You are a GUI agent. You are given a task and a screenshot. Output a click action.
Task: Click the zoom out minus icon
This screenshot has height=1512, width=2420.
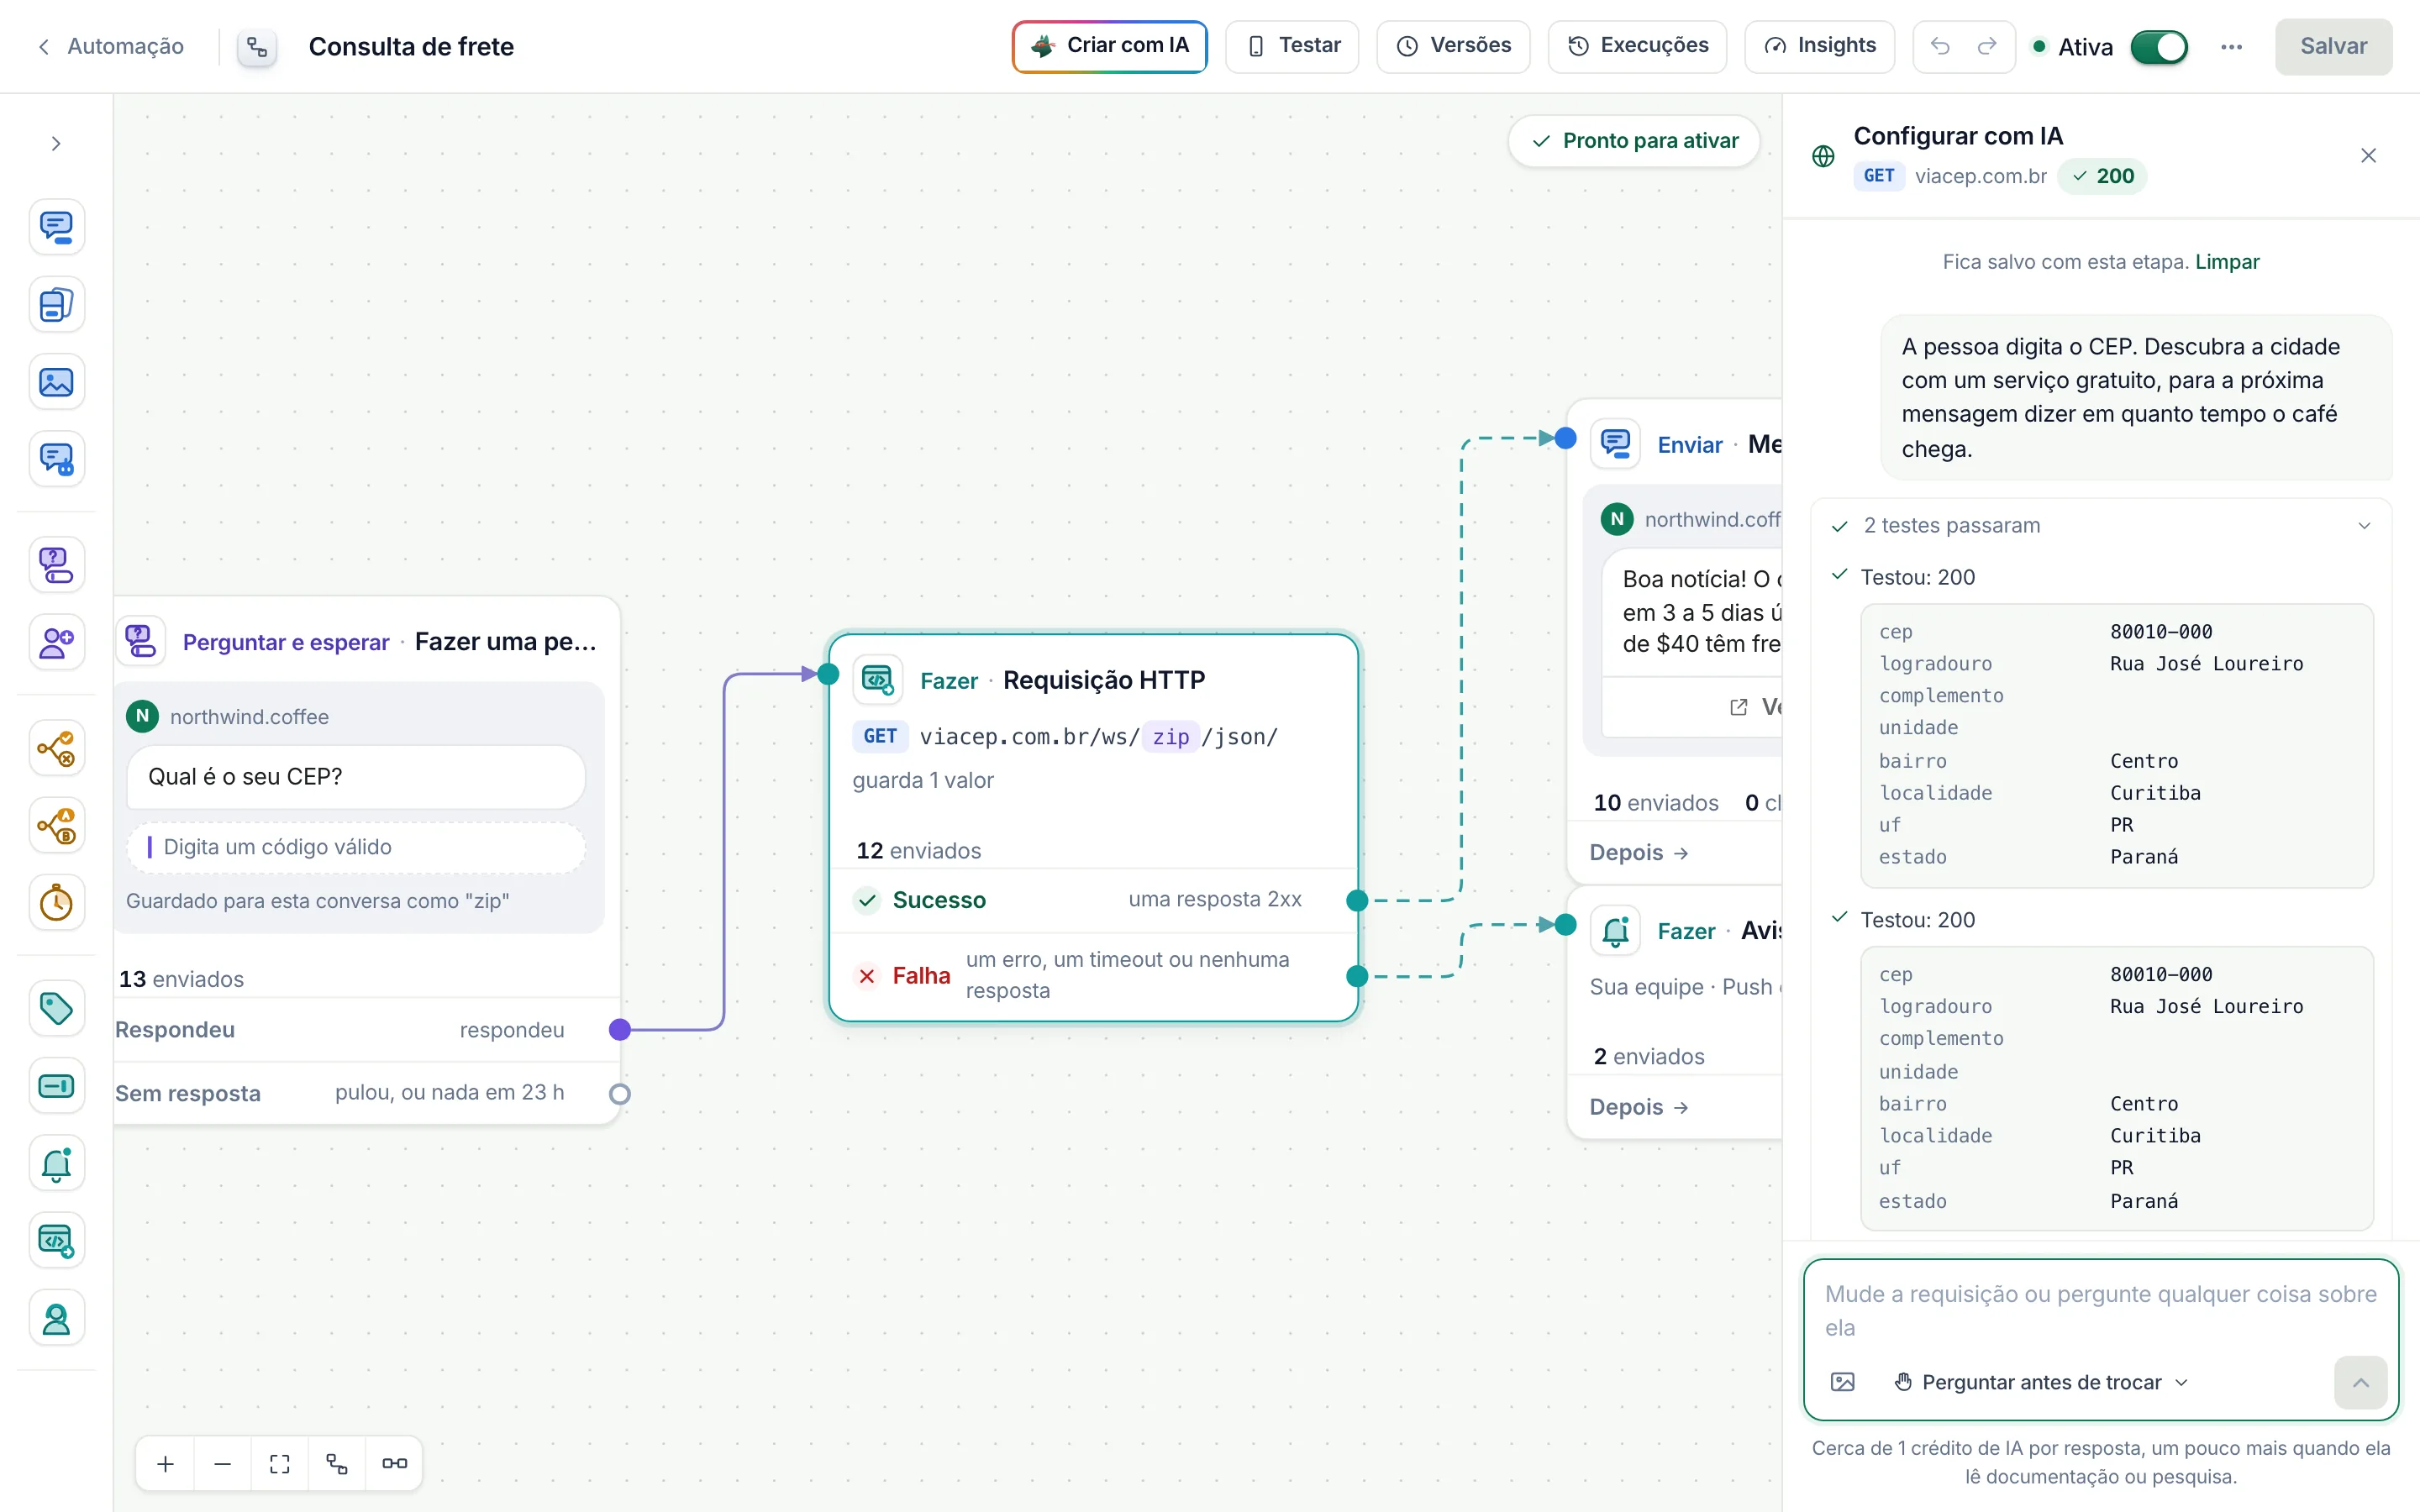tap(223, 1464)
